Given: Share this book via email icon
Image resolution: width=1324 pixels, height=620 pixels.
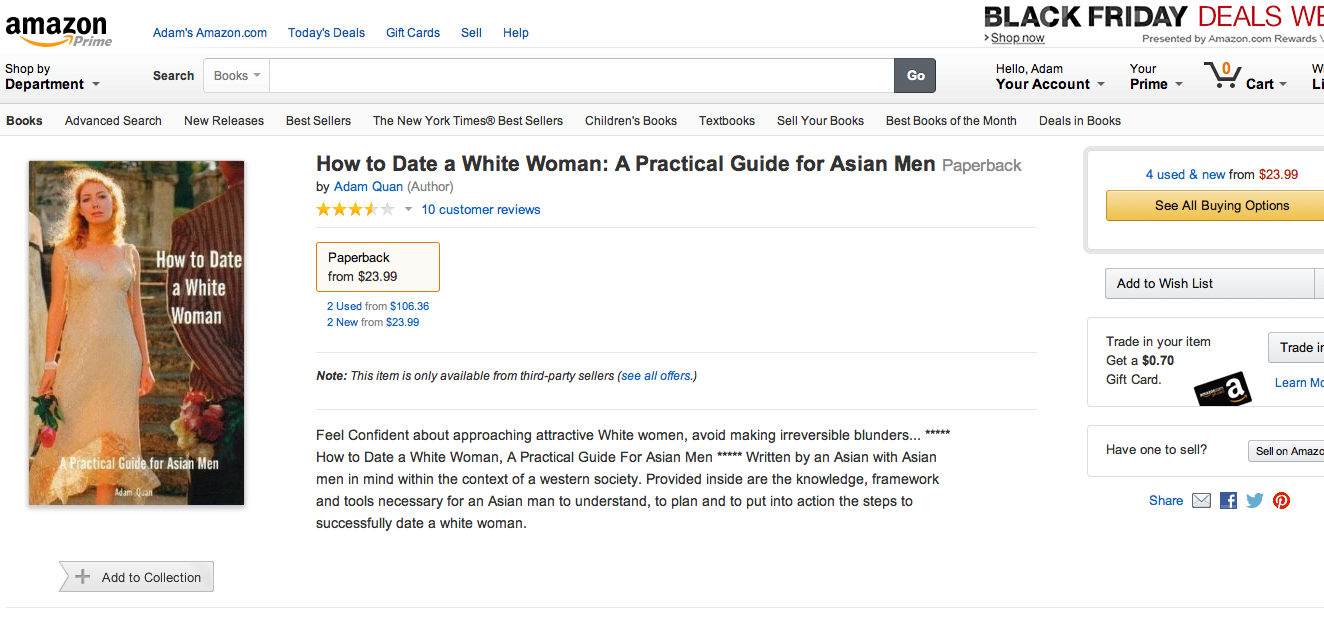Looking at the screenshot, I should (1201, 501).
